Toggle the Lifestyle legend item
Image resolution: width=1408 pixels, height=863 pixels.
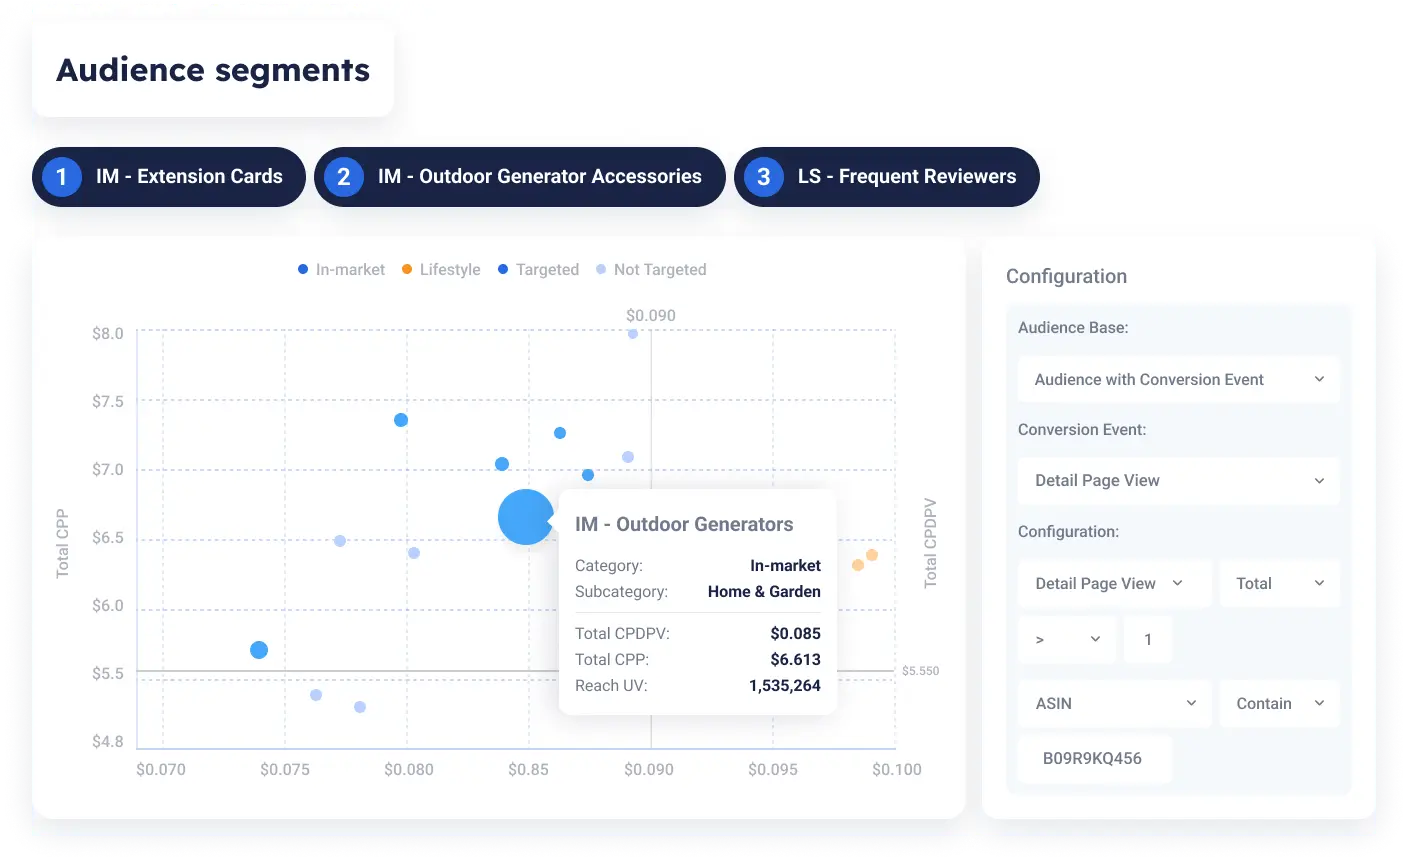pos(441,270)
